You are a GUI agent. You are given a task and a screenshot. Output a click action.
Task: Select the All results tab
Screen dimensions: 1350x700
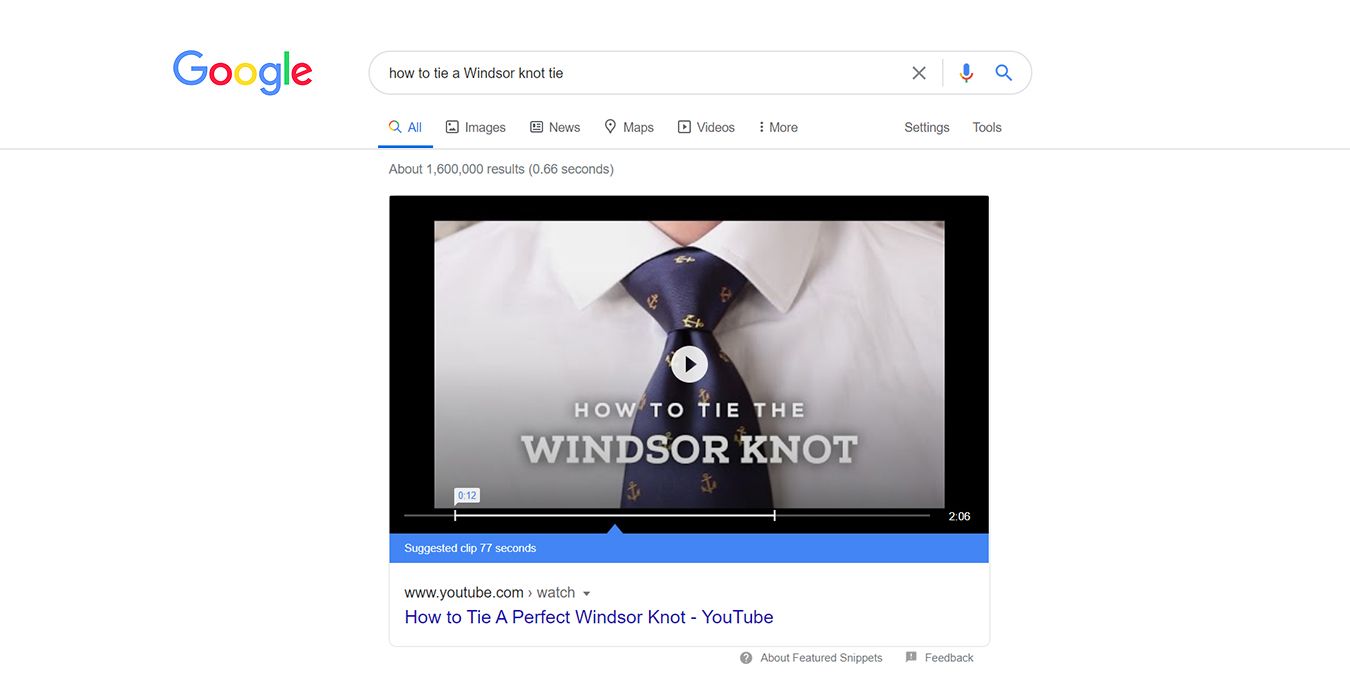405,127
